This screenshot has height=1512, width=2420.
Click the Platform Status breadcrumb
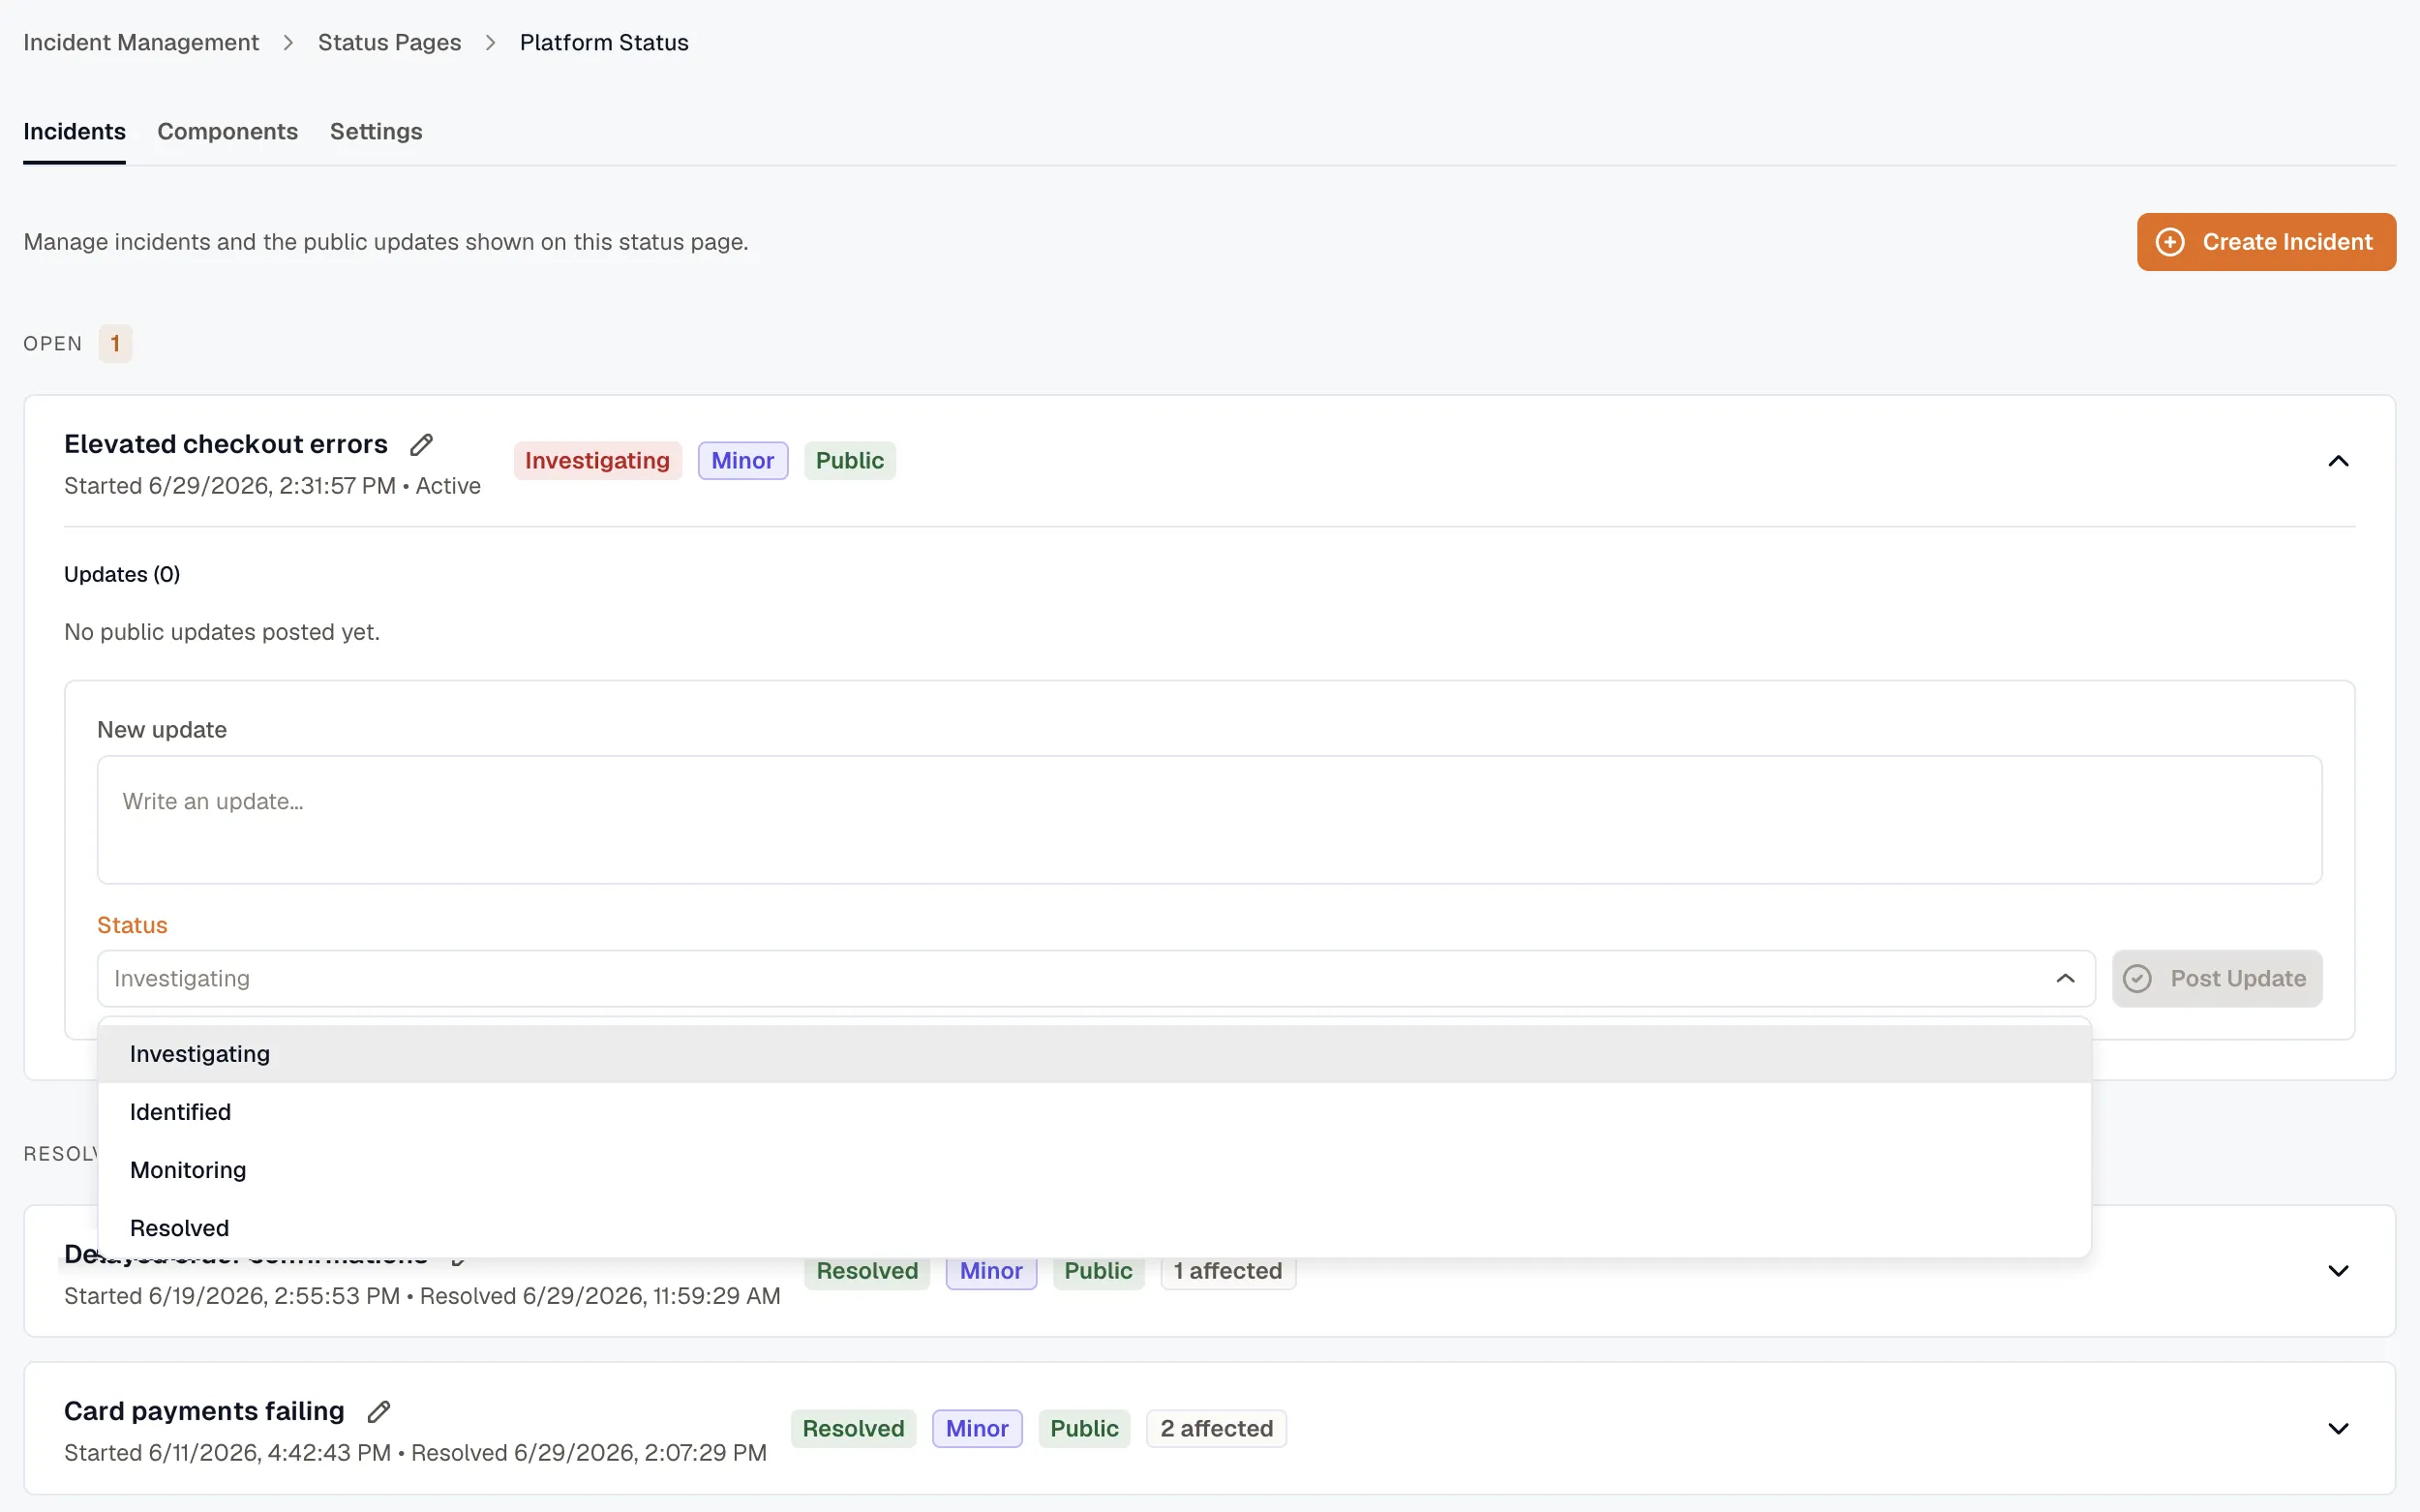click(x=604, y=42)
